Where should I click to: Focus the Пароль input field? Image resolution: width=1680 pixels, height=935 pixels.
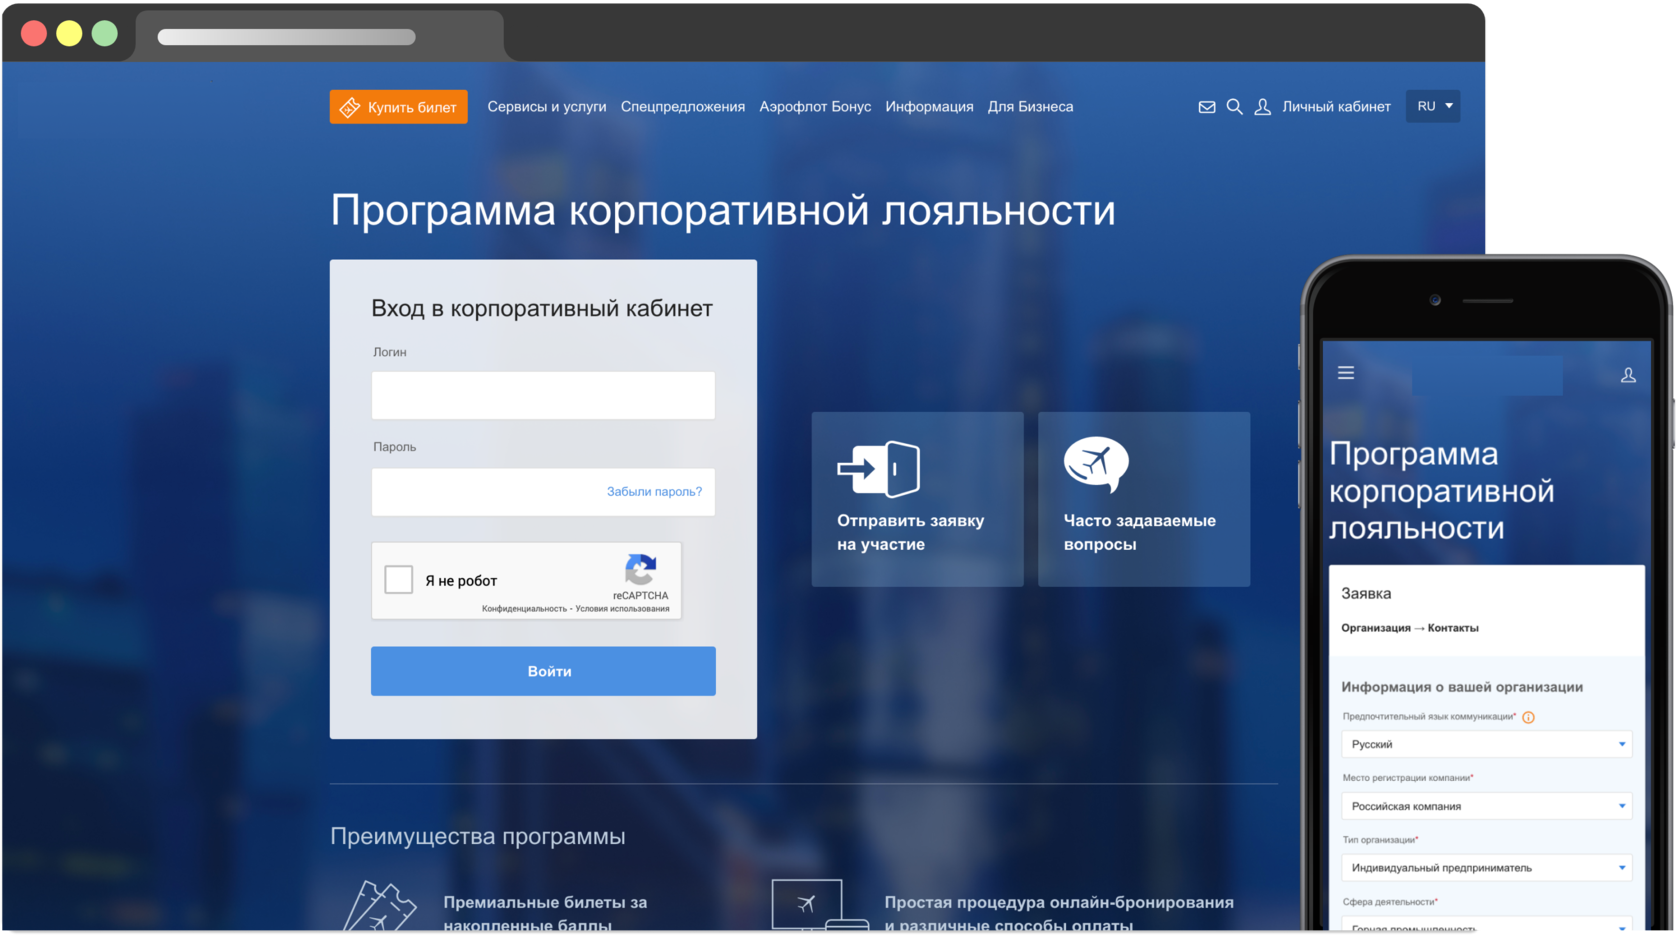(x=543, y=491)
